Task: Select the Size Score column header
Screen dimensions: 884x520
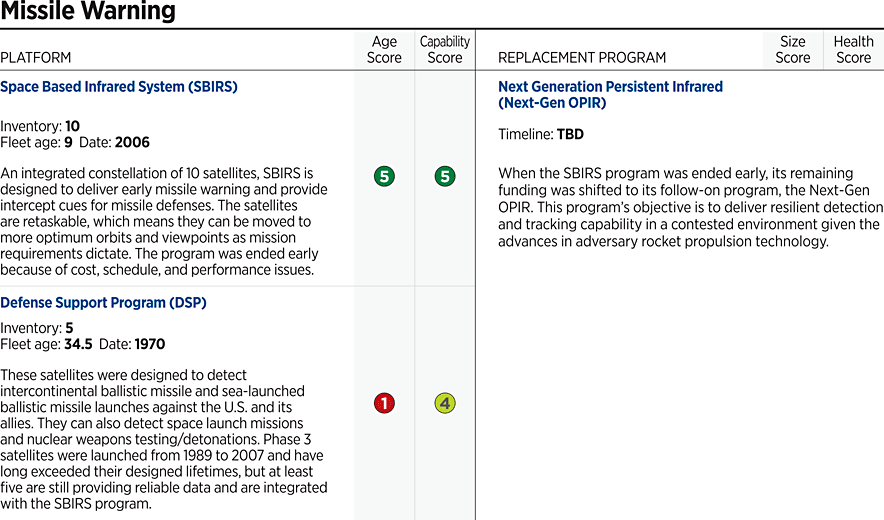Action: pyautogui.click(x=792, y=50)
